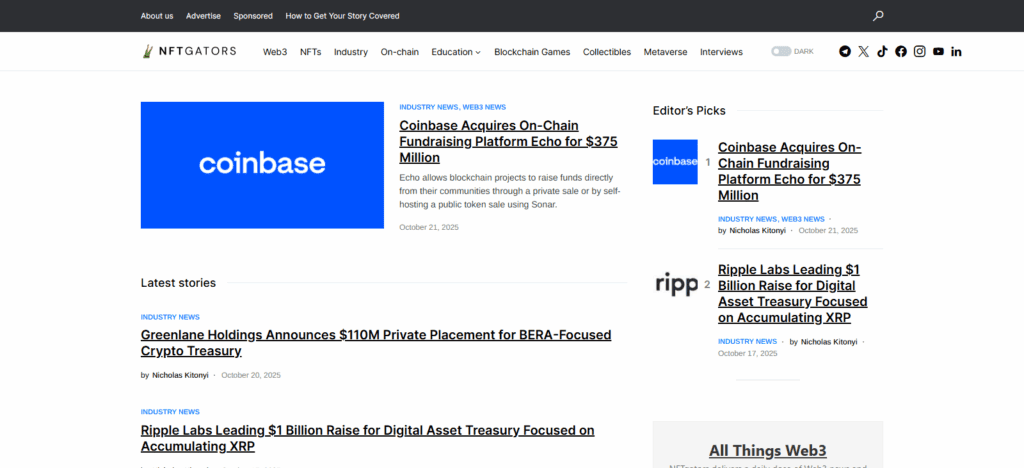Click the NFTgators logo
This screenshot has width=1024, height=468.
(x=189, y=52)
